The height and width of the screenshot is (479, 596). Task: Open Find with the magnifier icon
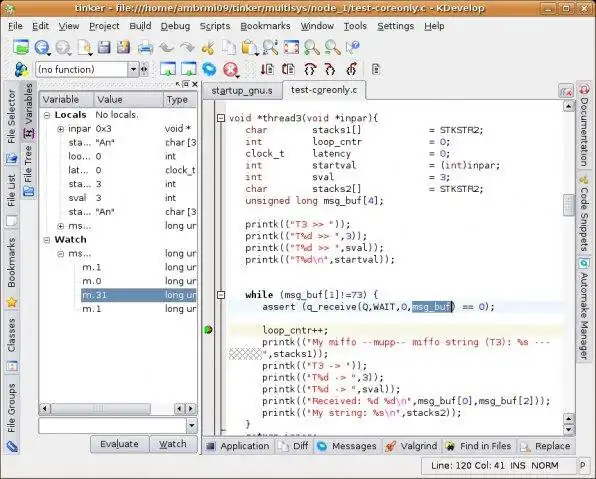point(270,48)
